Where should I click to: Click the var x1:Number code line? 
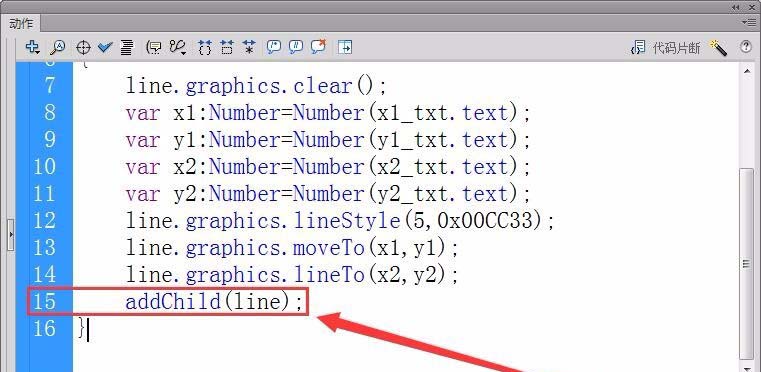(328, 113)
